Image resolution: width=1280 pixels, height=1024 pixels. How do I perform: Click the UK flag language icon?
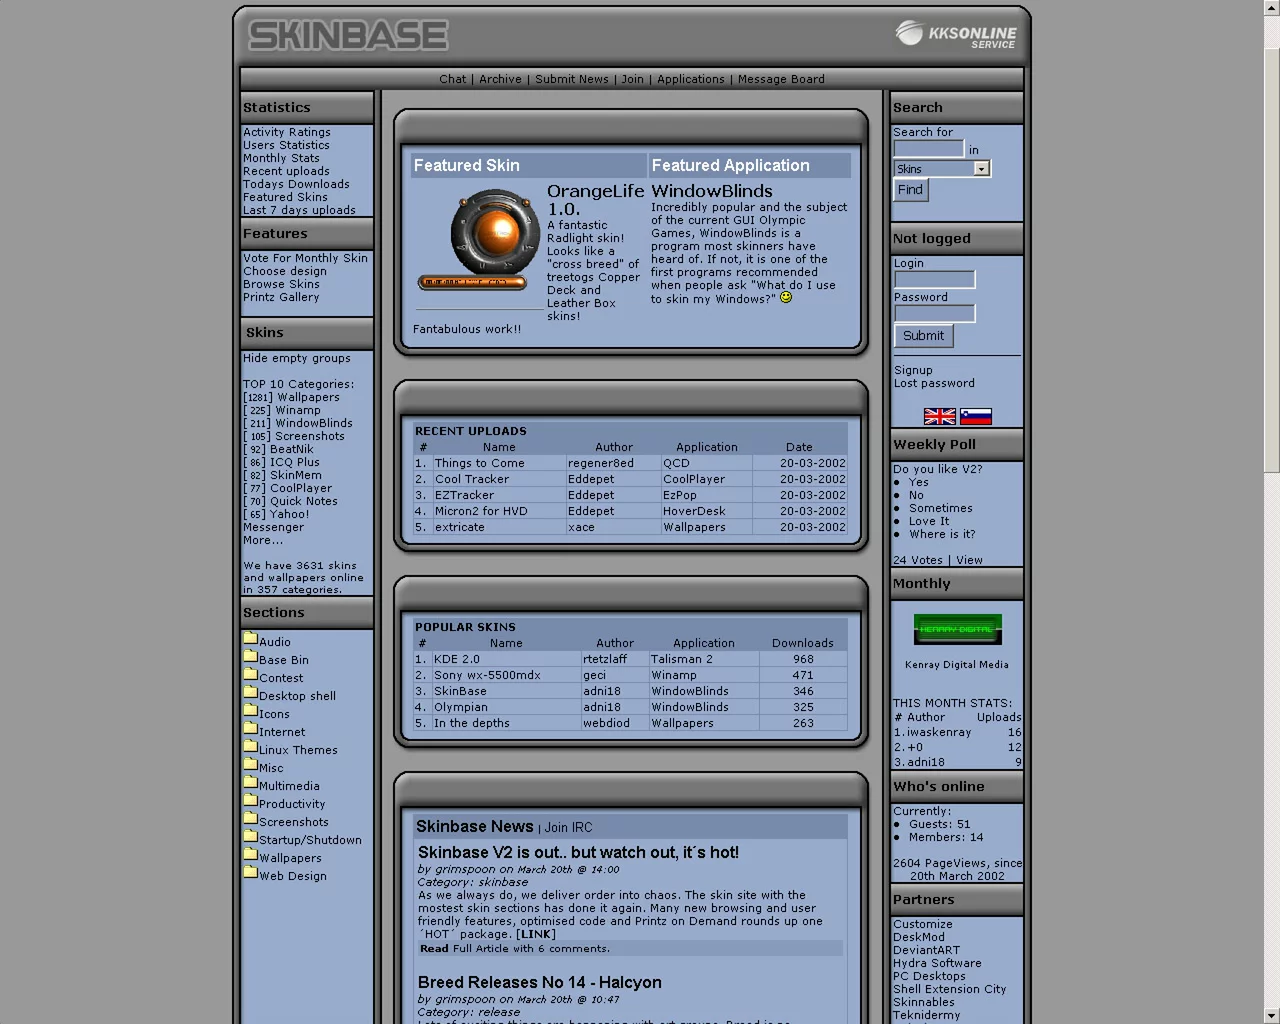[939, 417]
